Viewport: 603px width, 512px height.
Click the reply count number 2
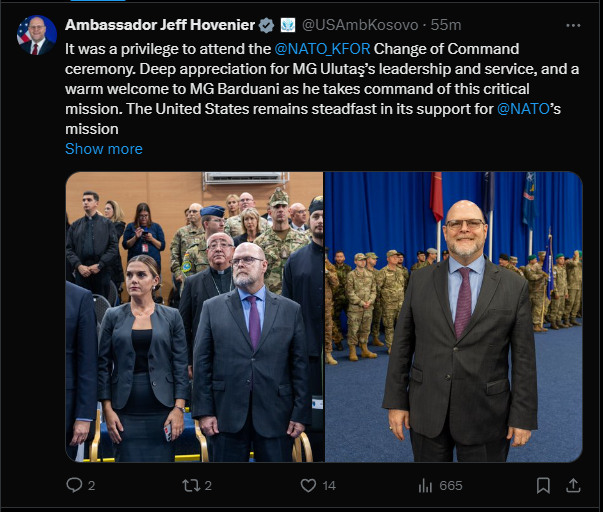[x=91, y=486]
